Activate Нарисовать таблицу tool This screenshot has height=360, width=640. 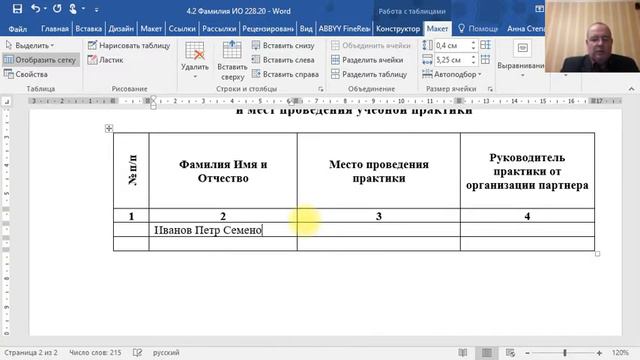[129, 45]
